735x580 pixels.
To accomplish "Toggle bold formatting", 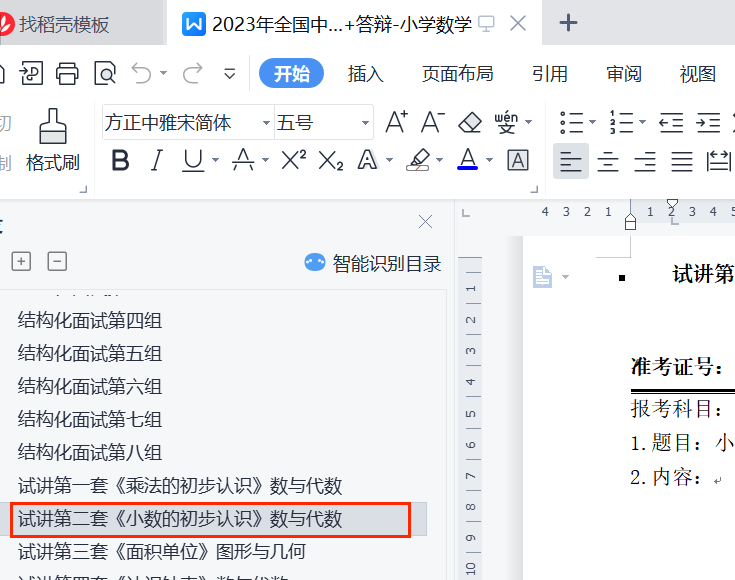I will coord(120,160).
